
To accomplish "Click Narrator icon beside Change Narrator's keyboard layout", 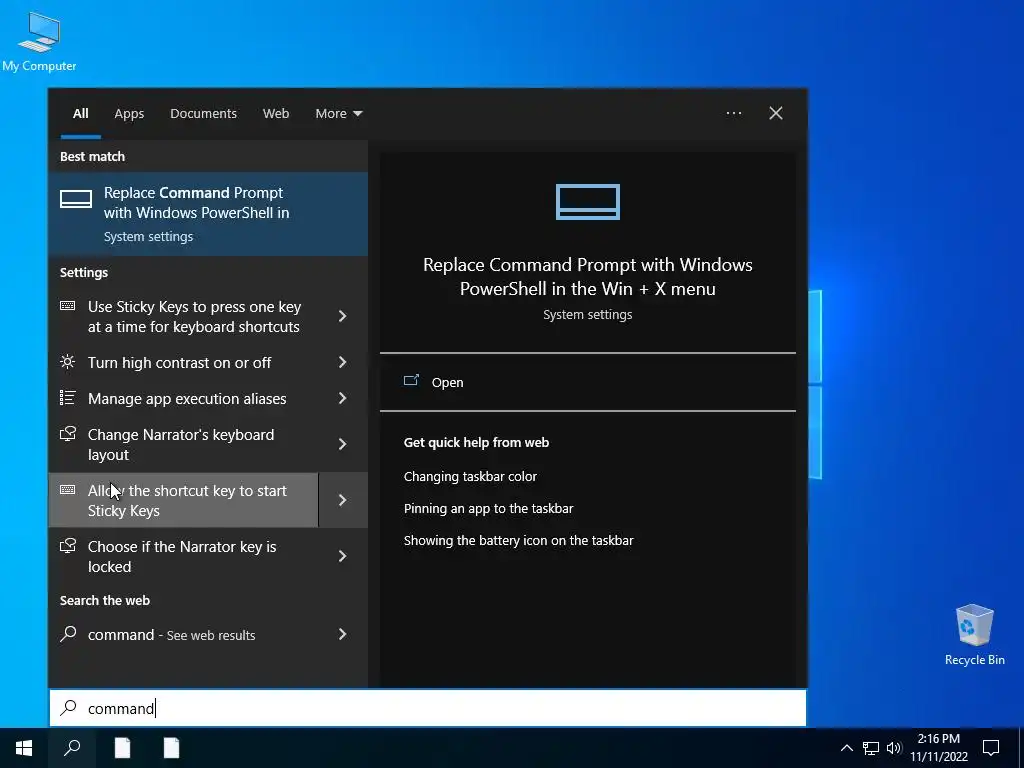I will point(68,434).
